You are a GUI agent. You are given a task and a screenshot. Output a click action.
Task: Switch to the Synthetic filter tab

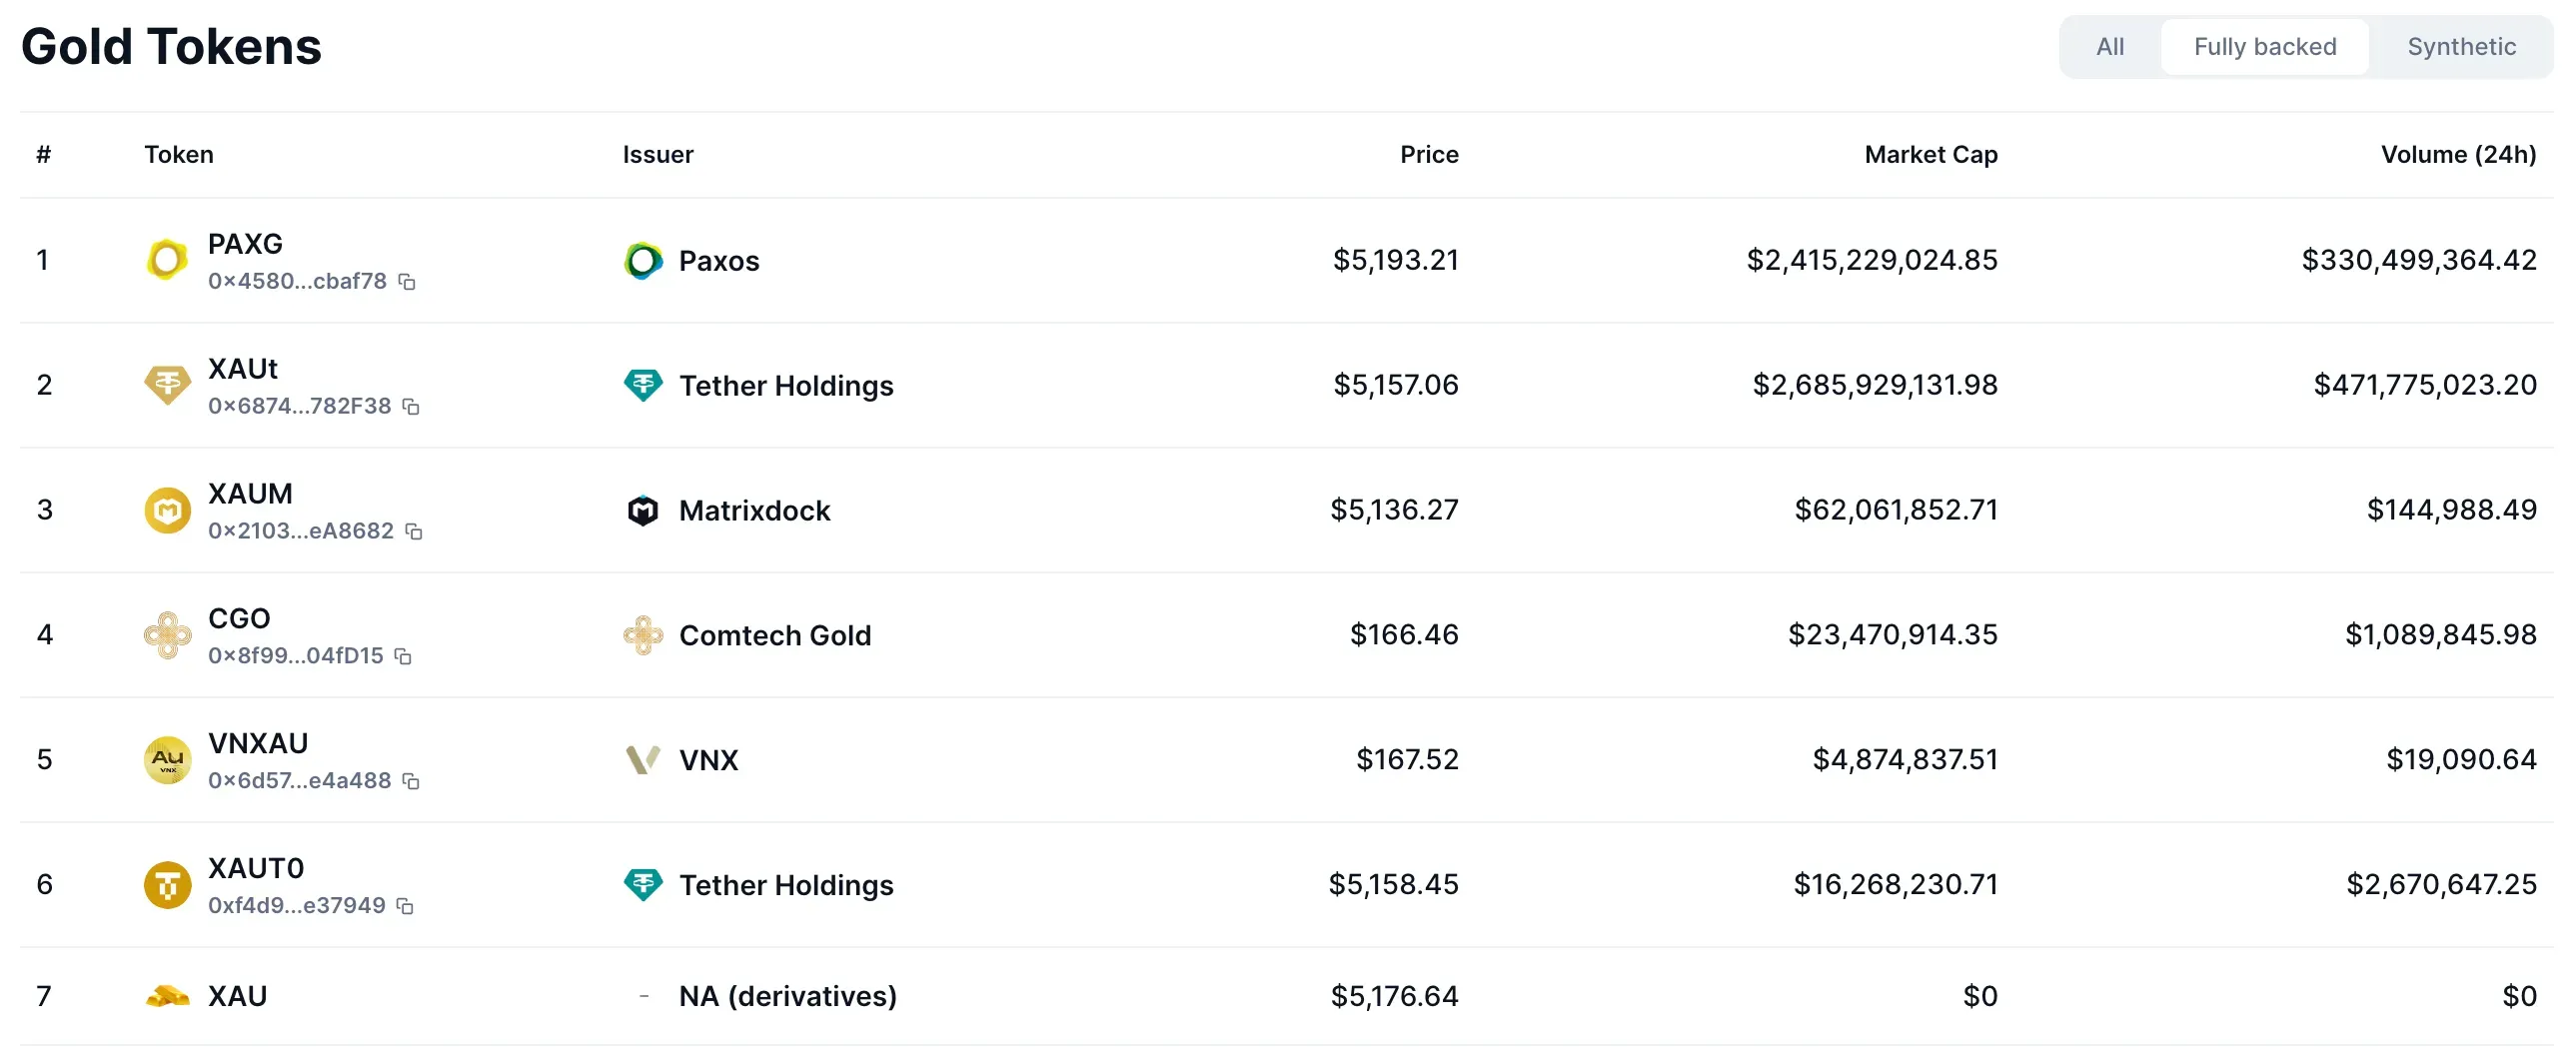pos(2461,47)
